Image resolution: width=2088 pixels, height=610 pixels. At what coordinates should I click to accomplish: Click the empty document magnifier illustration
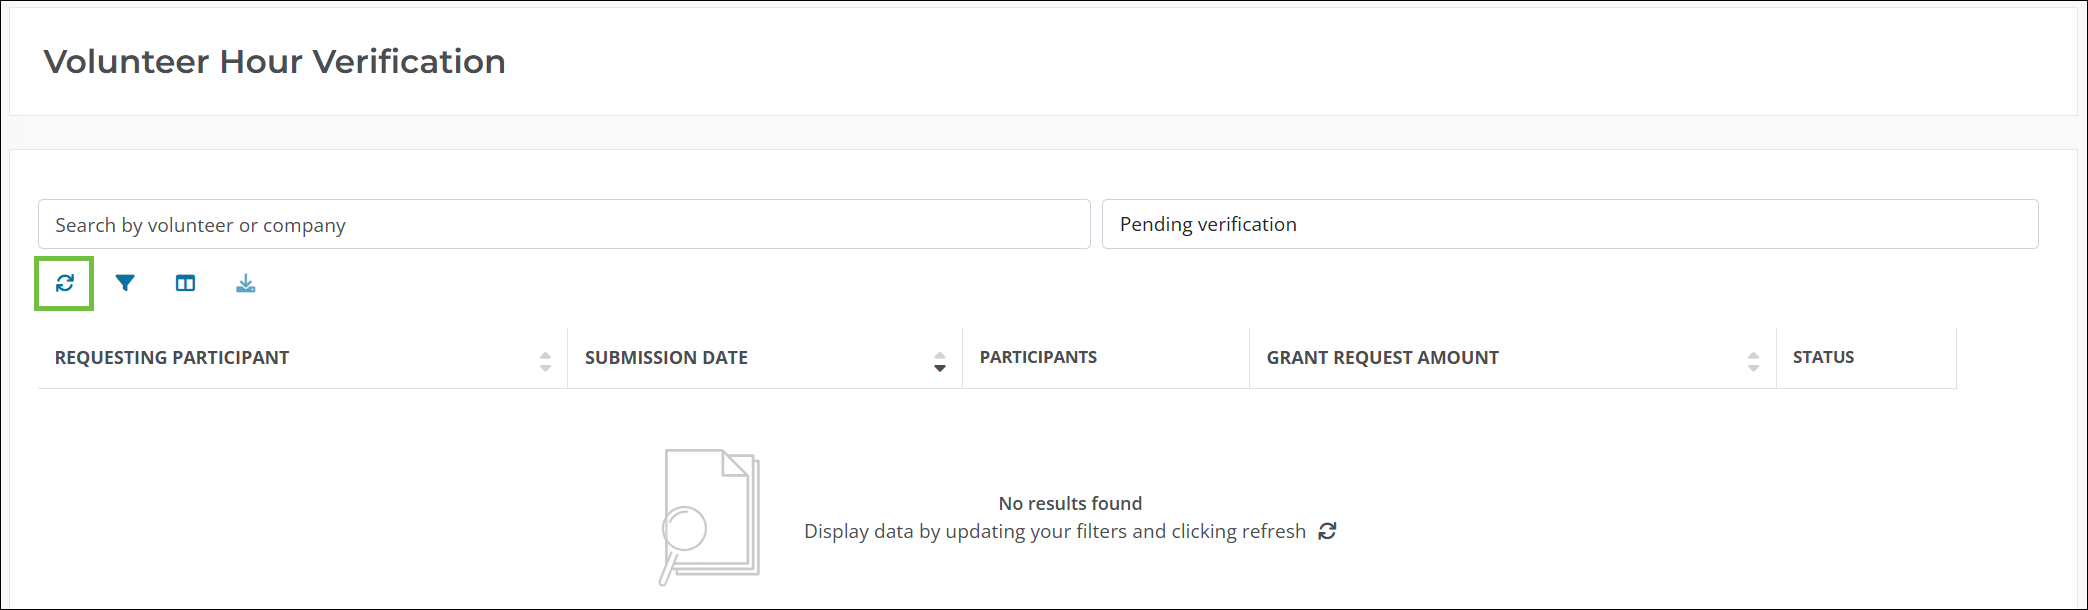[x=709, y=516]
